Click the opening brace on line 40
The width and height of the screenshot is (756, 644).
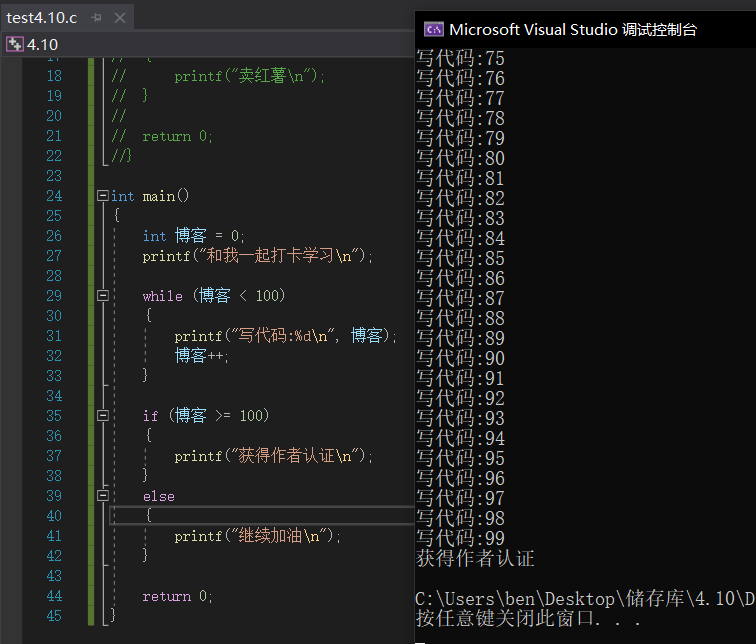point(148,515)
